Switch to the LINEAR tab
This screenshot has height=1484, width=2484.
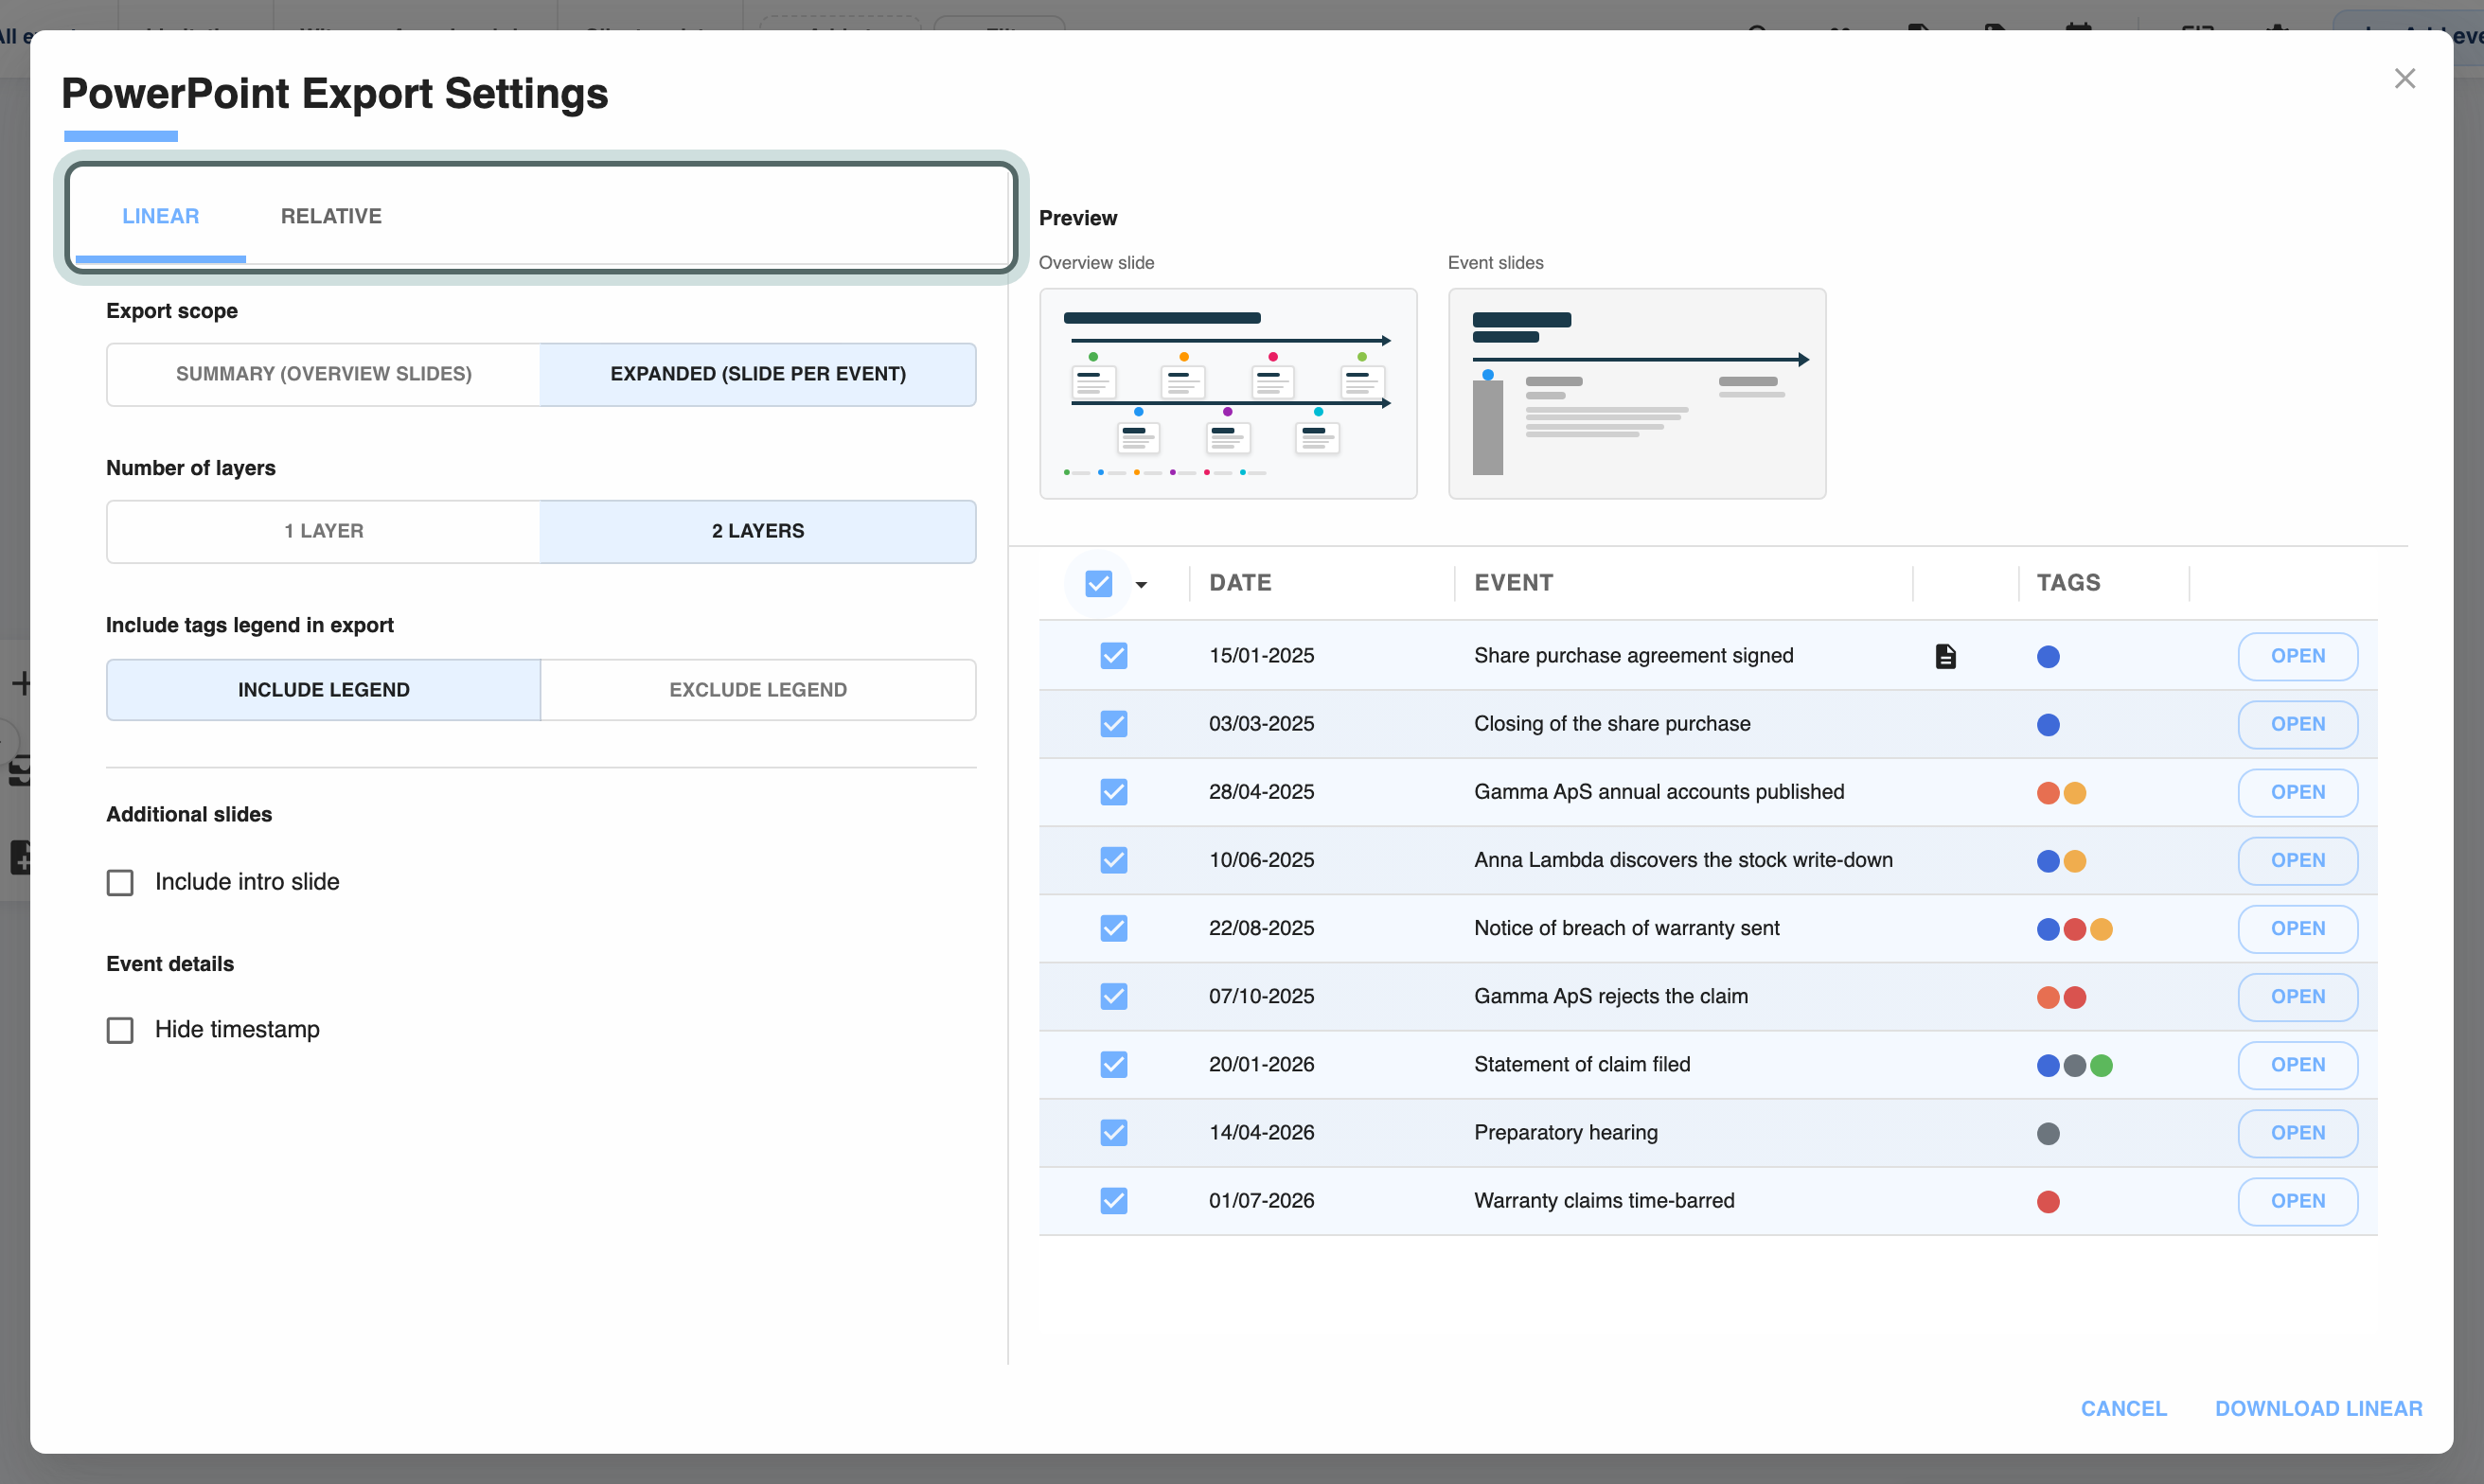161,216
